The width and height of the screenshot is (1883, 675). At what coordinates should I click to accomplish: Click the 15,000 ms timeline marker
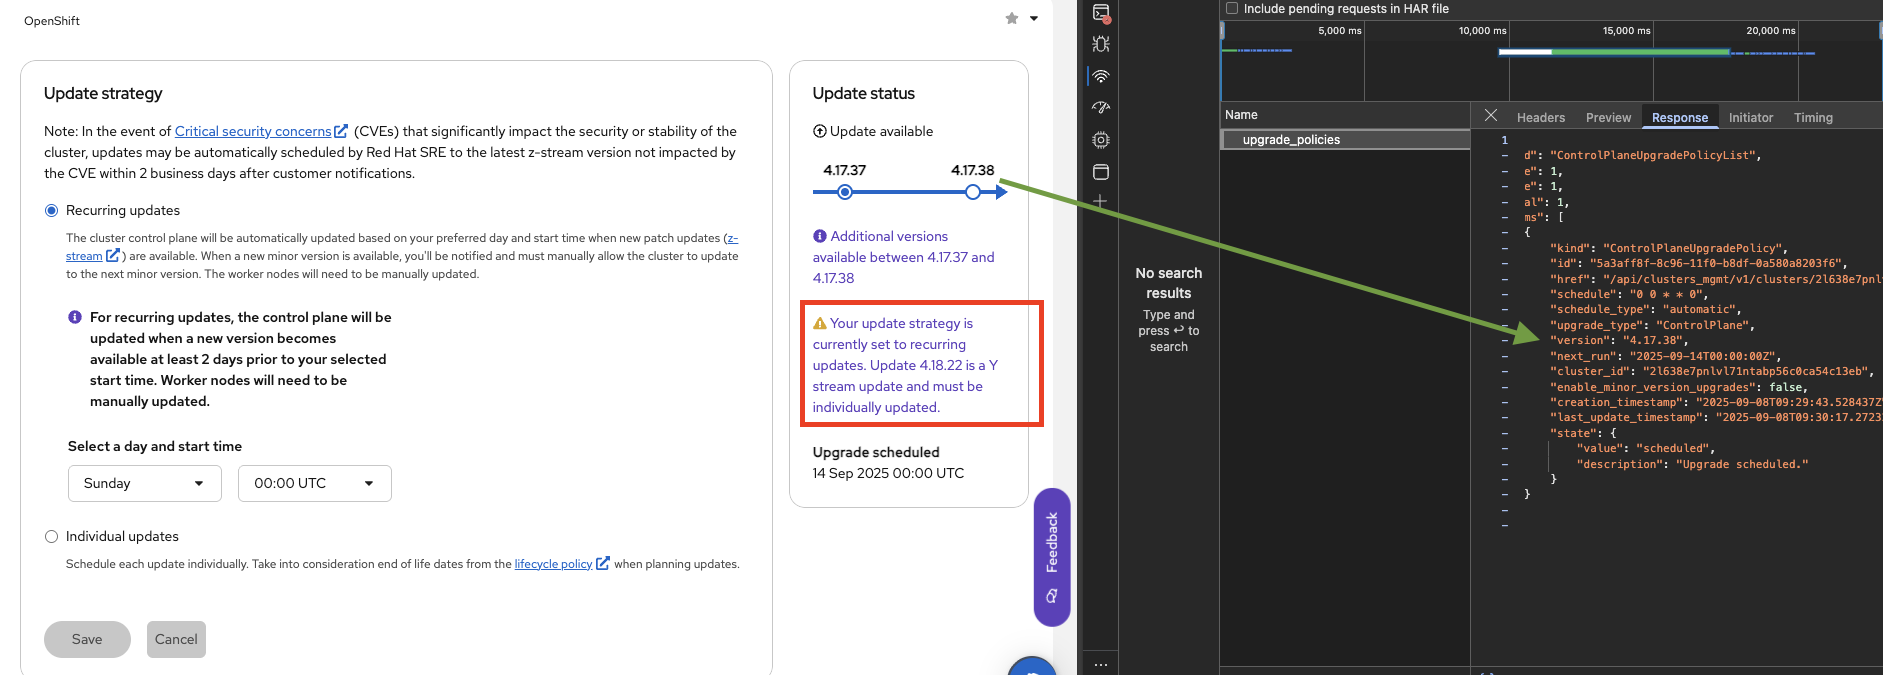pos(1626,31)
